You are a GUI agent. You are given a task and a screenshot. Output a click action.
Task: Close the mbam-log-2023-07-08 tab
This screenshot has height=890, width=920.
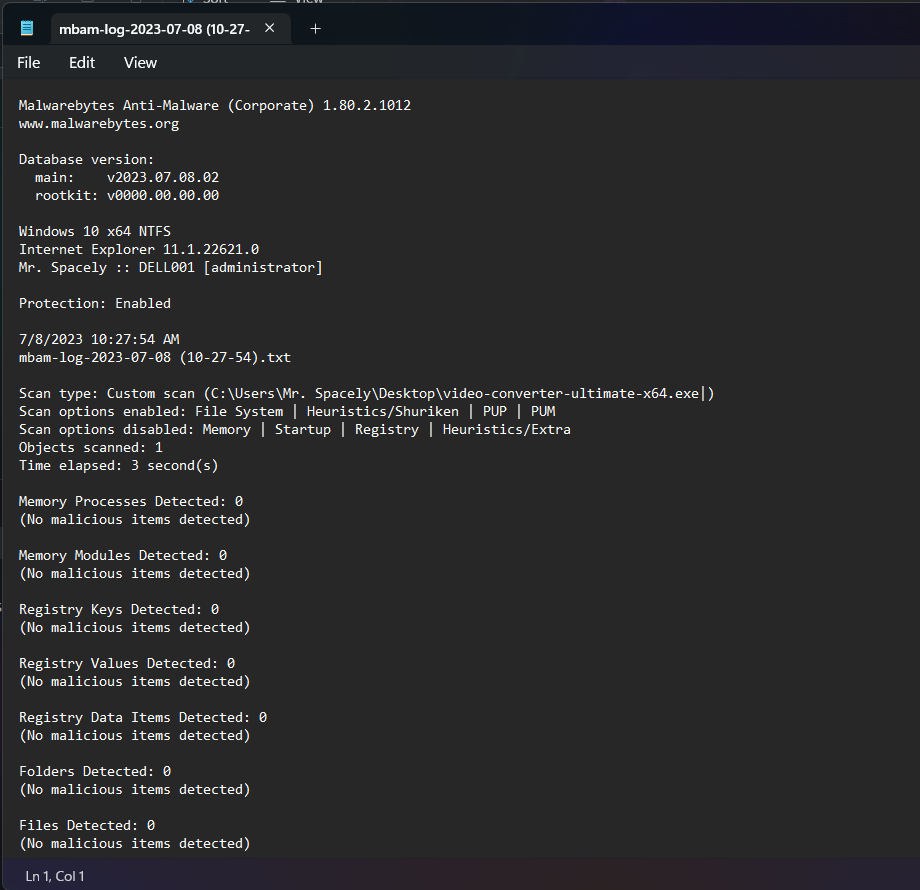[x=269, y=28]
